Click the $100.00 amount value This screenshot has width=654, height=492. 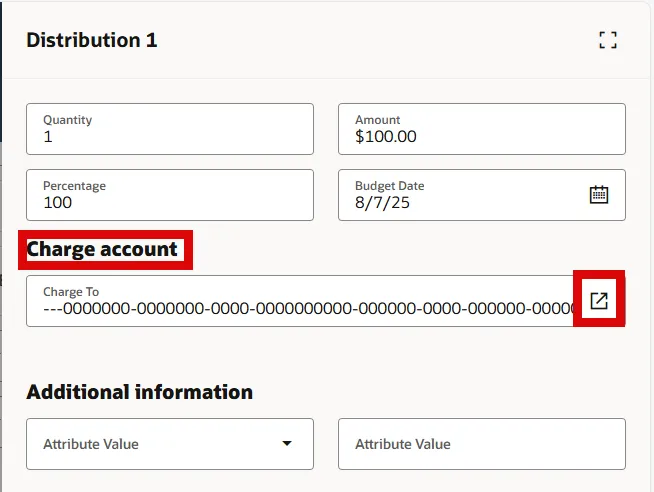coord(386,137)
